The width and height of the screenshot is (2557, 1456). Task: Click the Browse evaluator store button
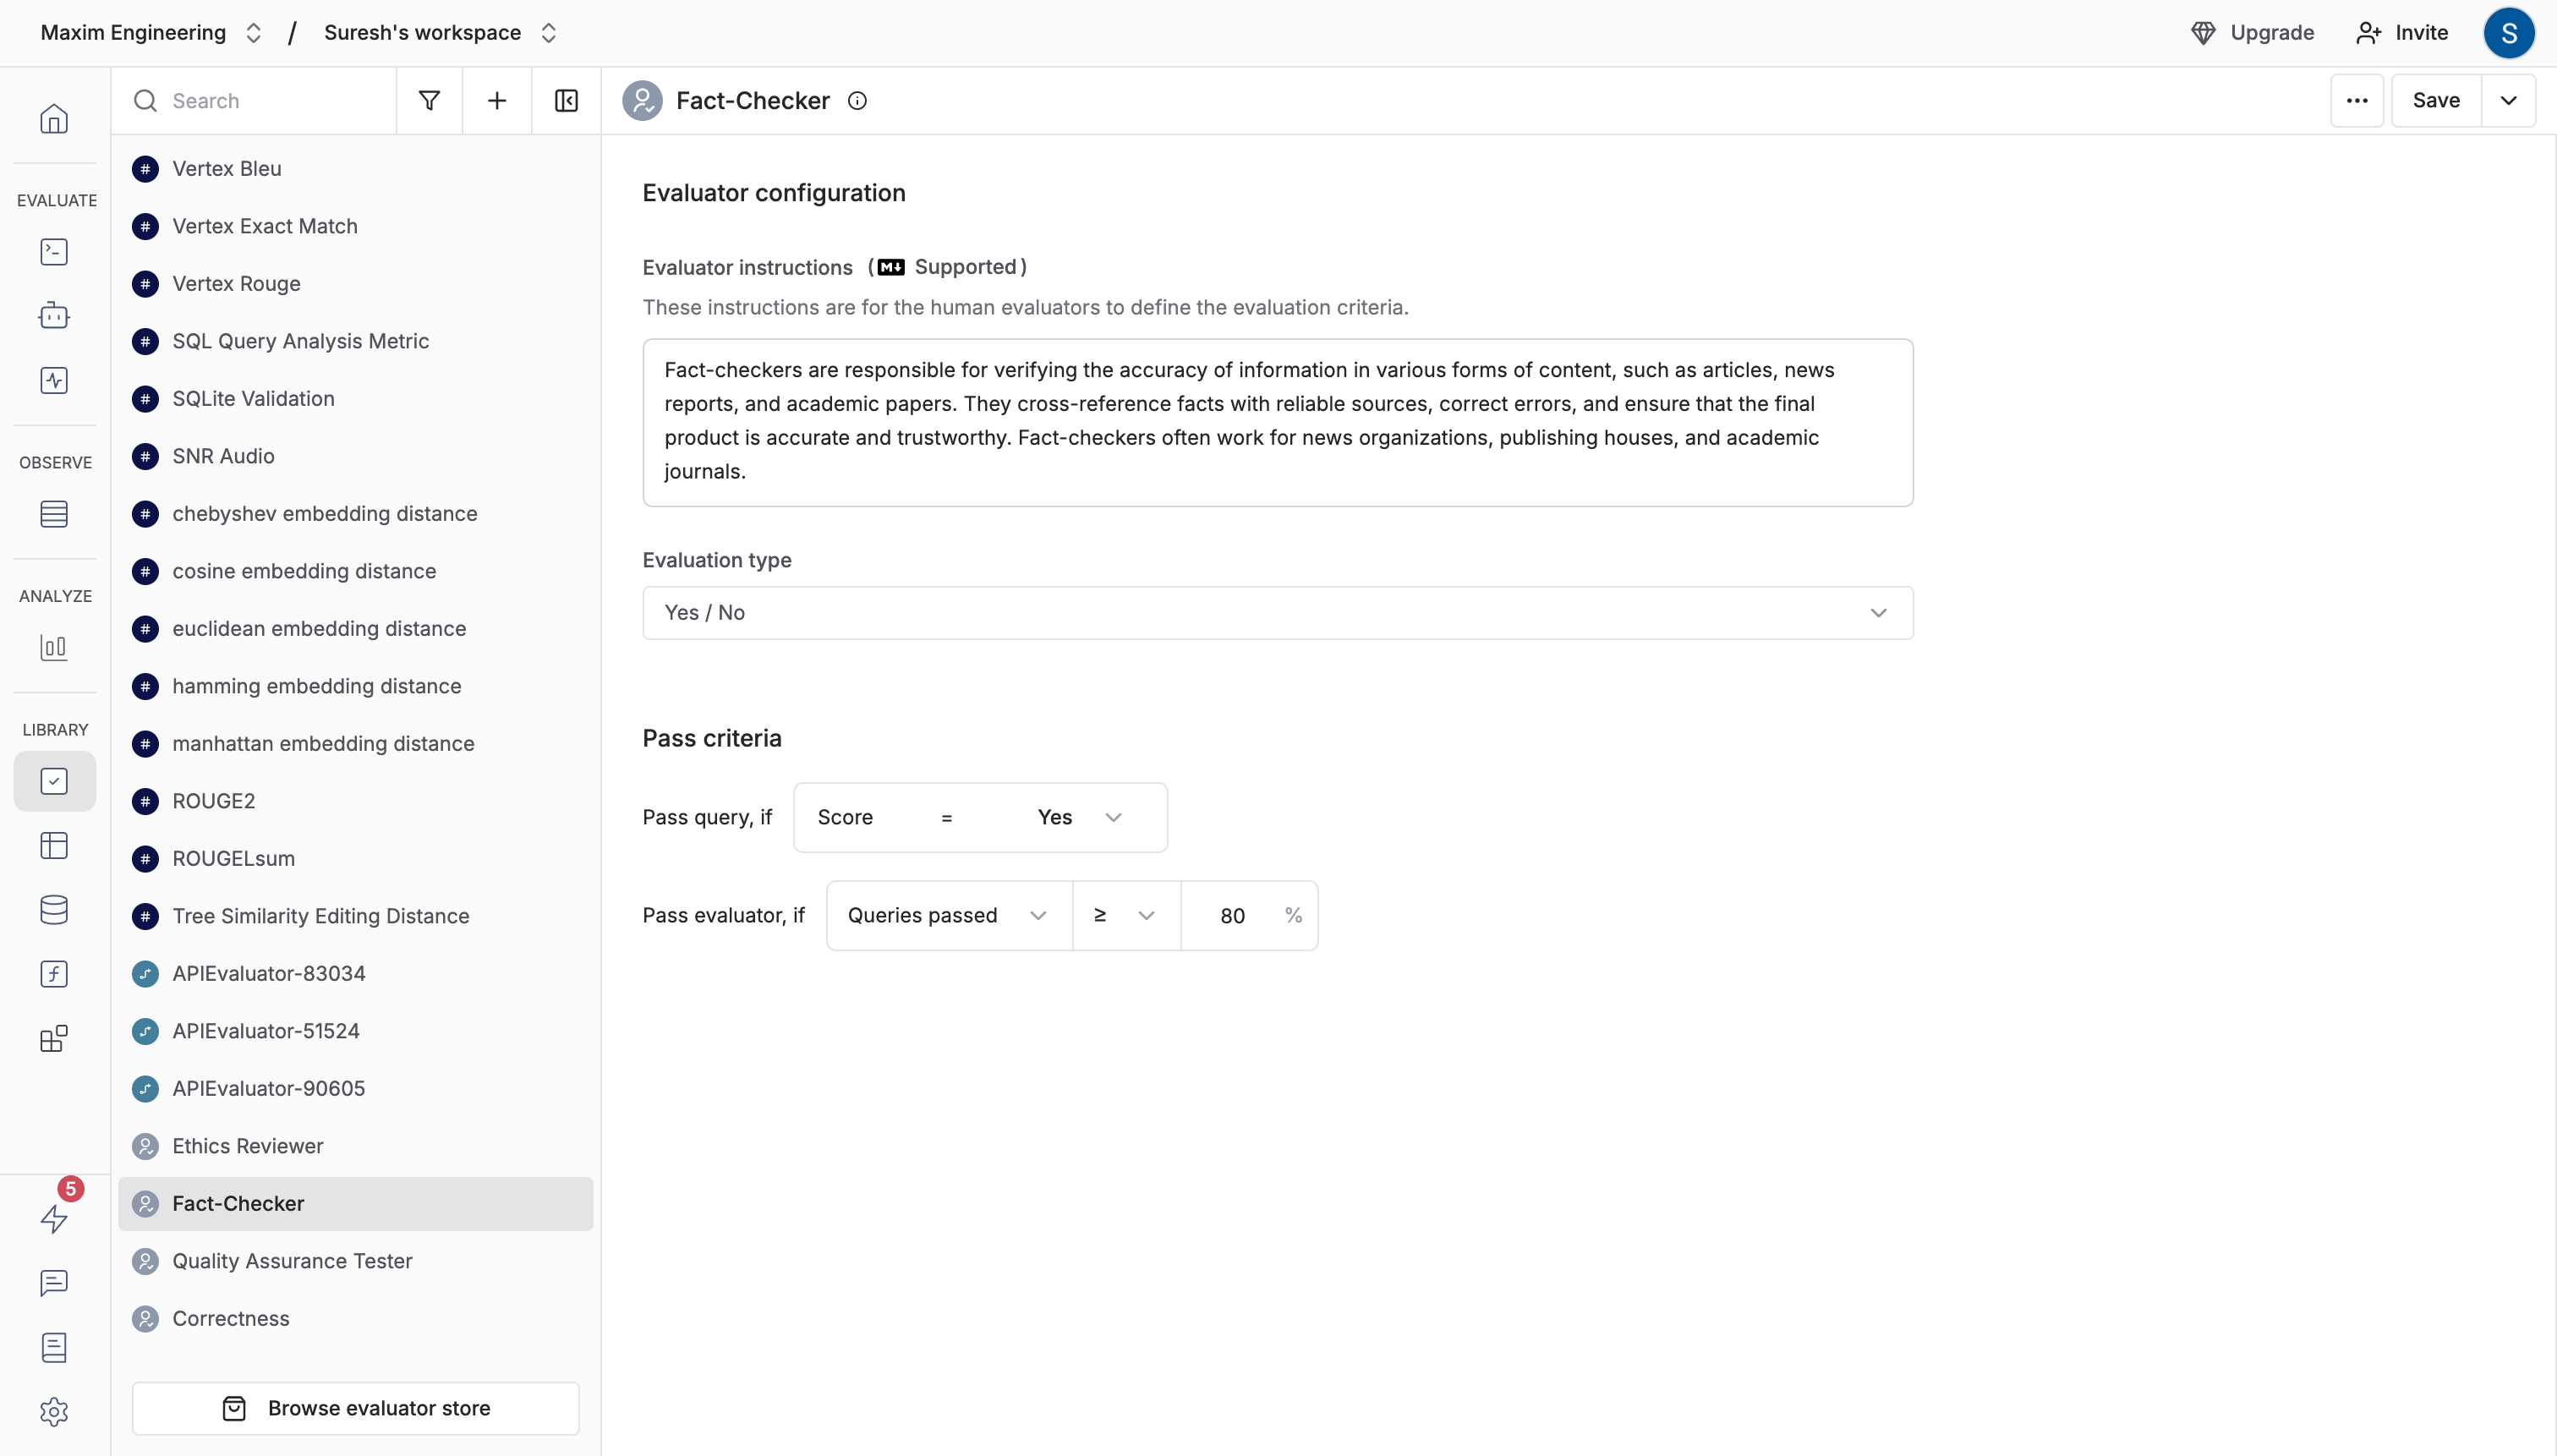pyautogui.click(x=356, y=1407)
